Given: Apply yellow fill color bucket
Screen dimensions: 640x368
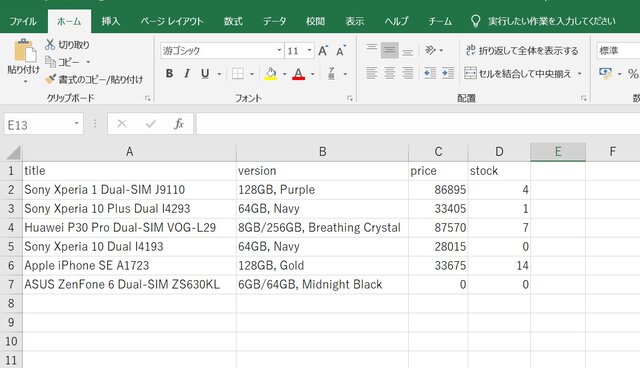Looking at the screenshot, I should coord(271,74).
